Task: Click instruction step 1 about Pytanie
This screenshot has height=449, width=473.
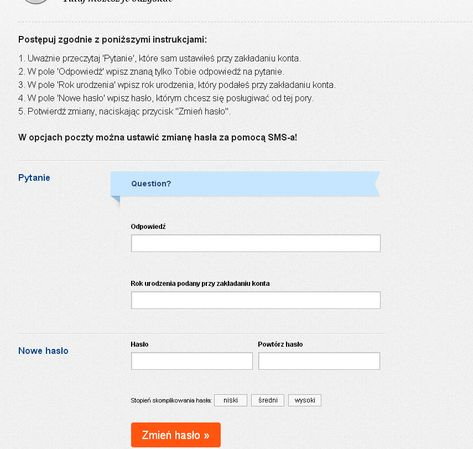Action: point(159,58)
